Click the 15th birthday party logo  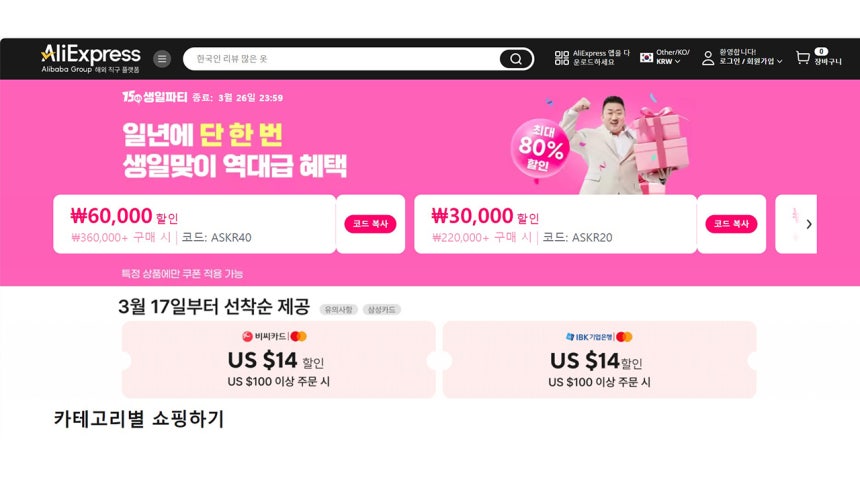155,97
